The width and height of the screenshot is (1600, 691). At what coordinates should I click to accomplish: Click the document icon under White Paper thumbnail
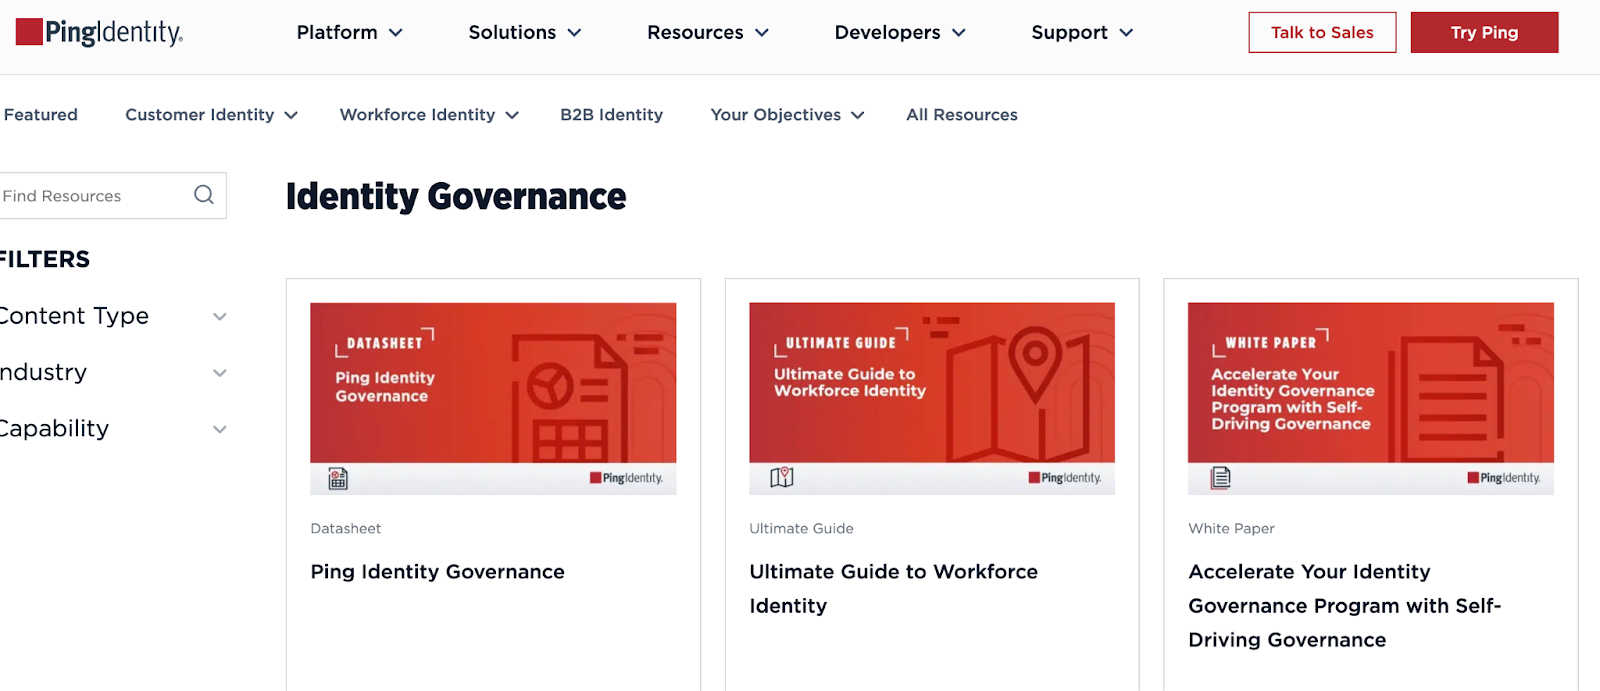pyautogui.click(x=1220, y=478)
